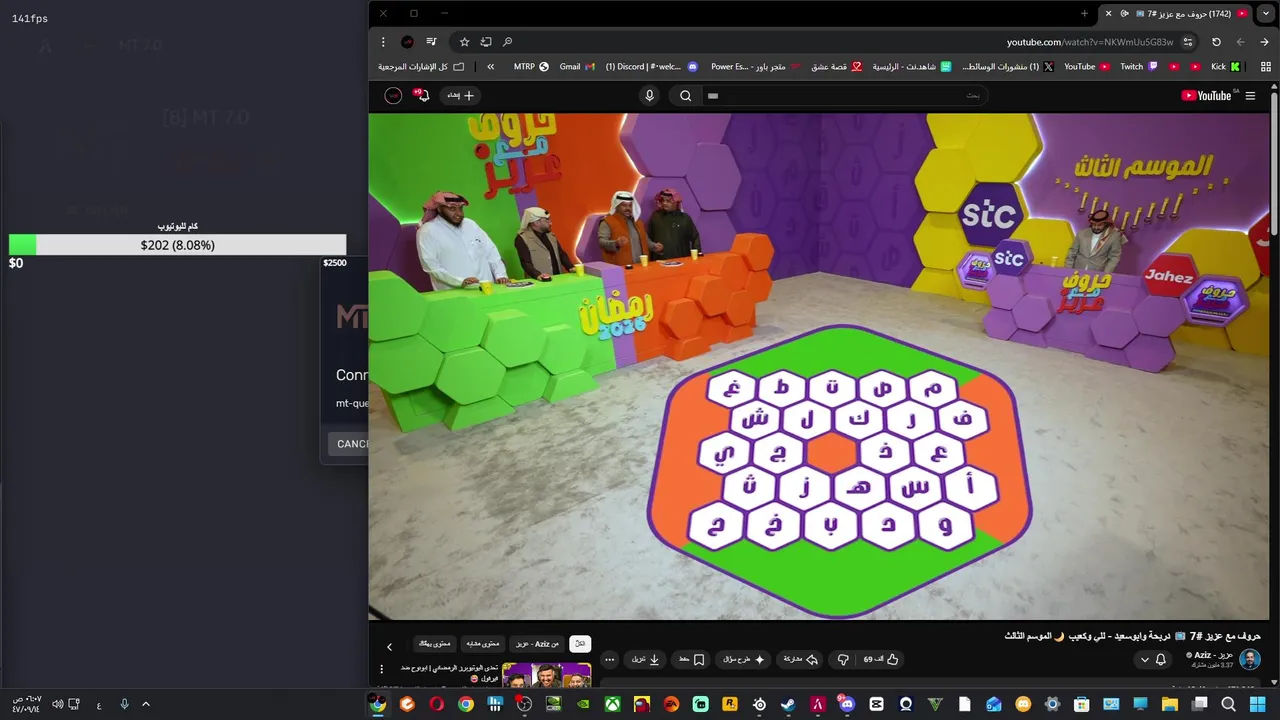1280x720 pixels.
Task: Dislike the video
Action: (843, 659)
